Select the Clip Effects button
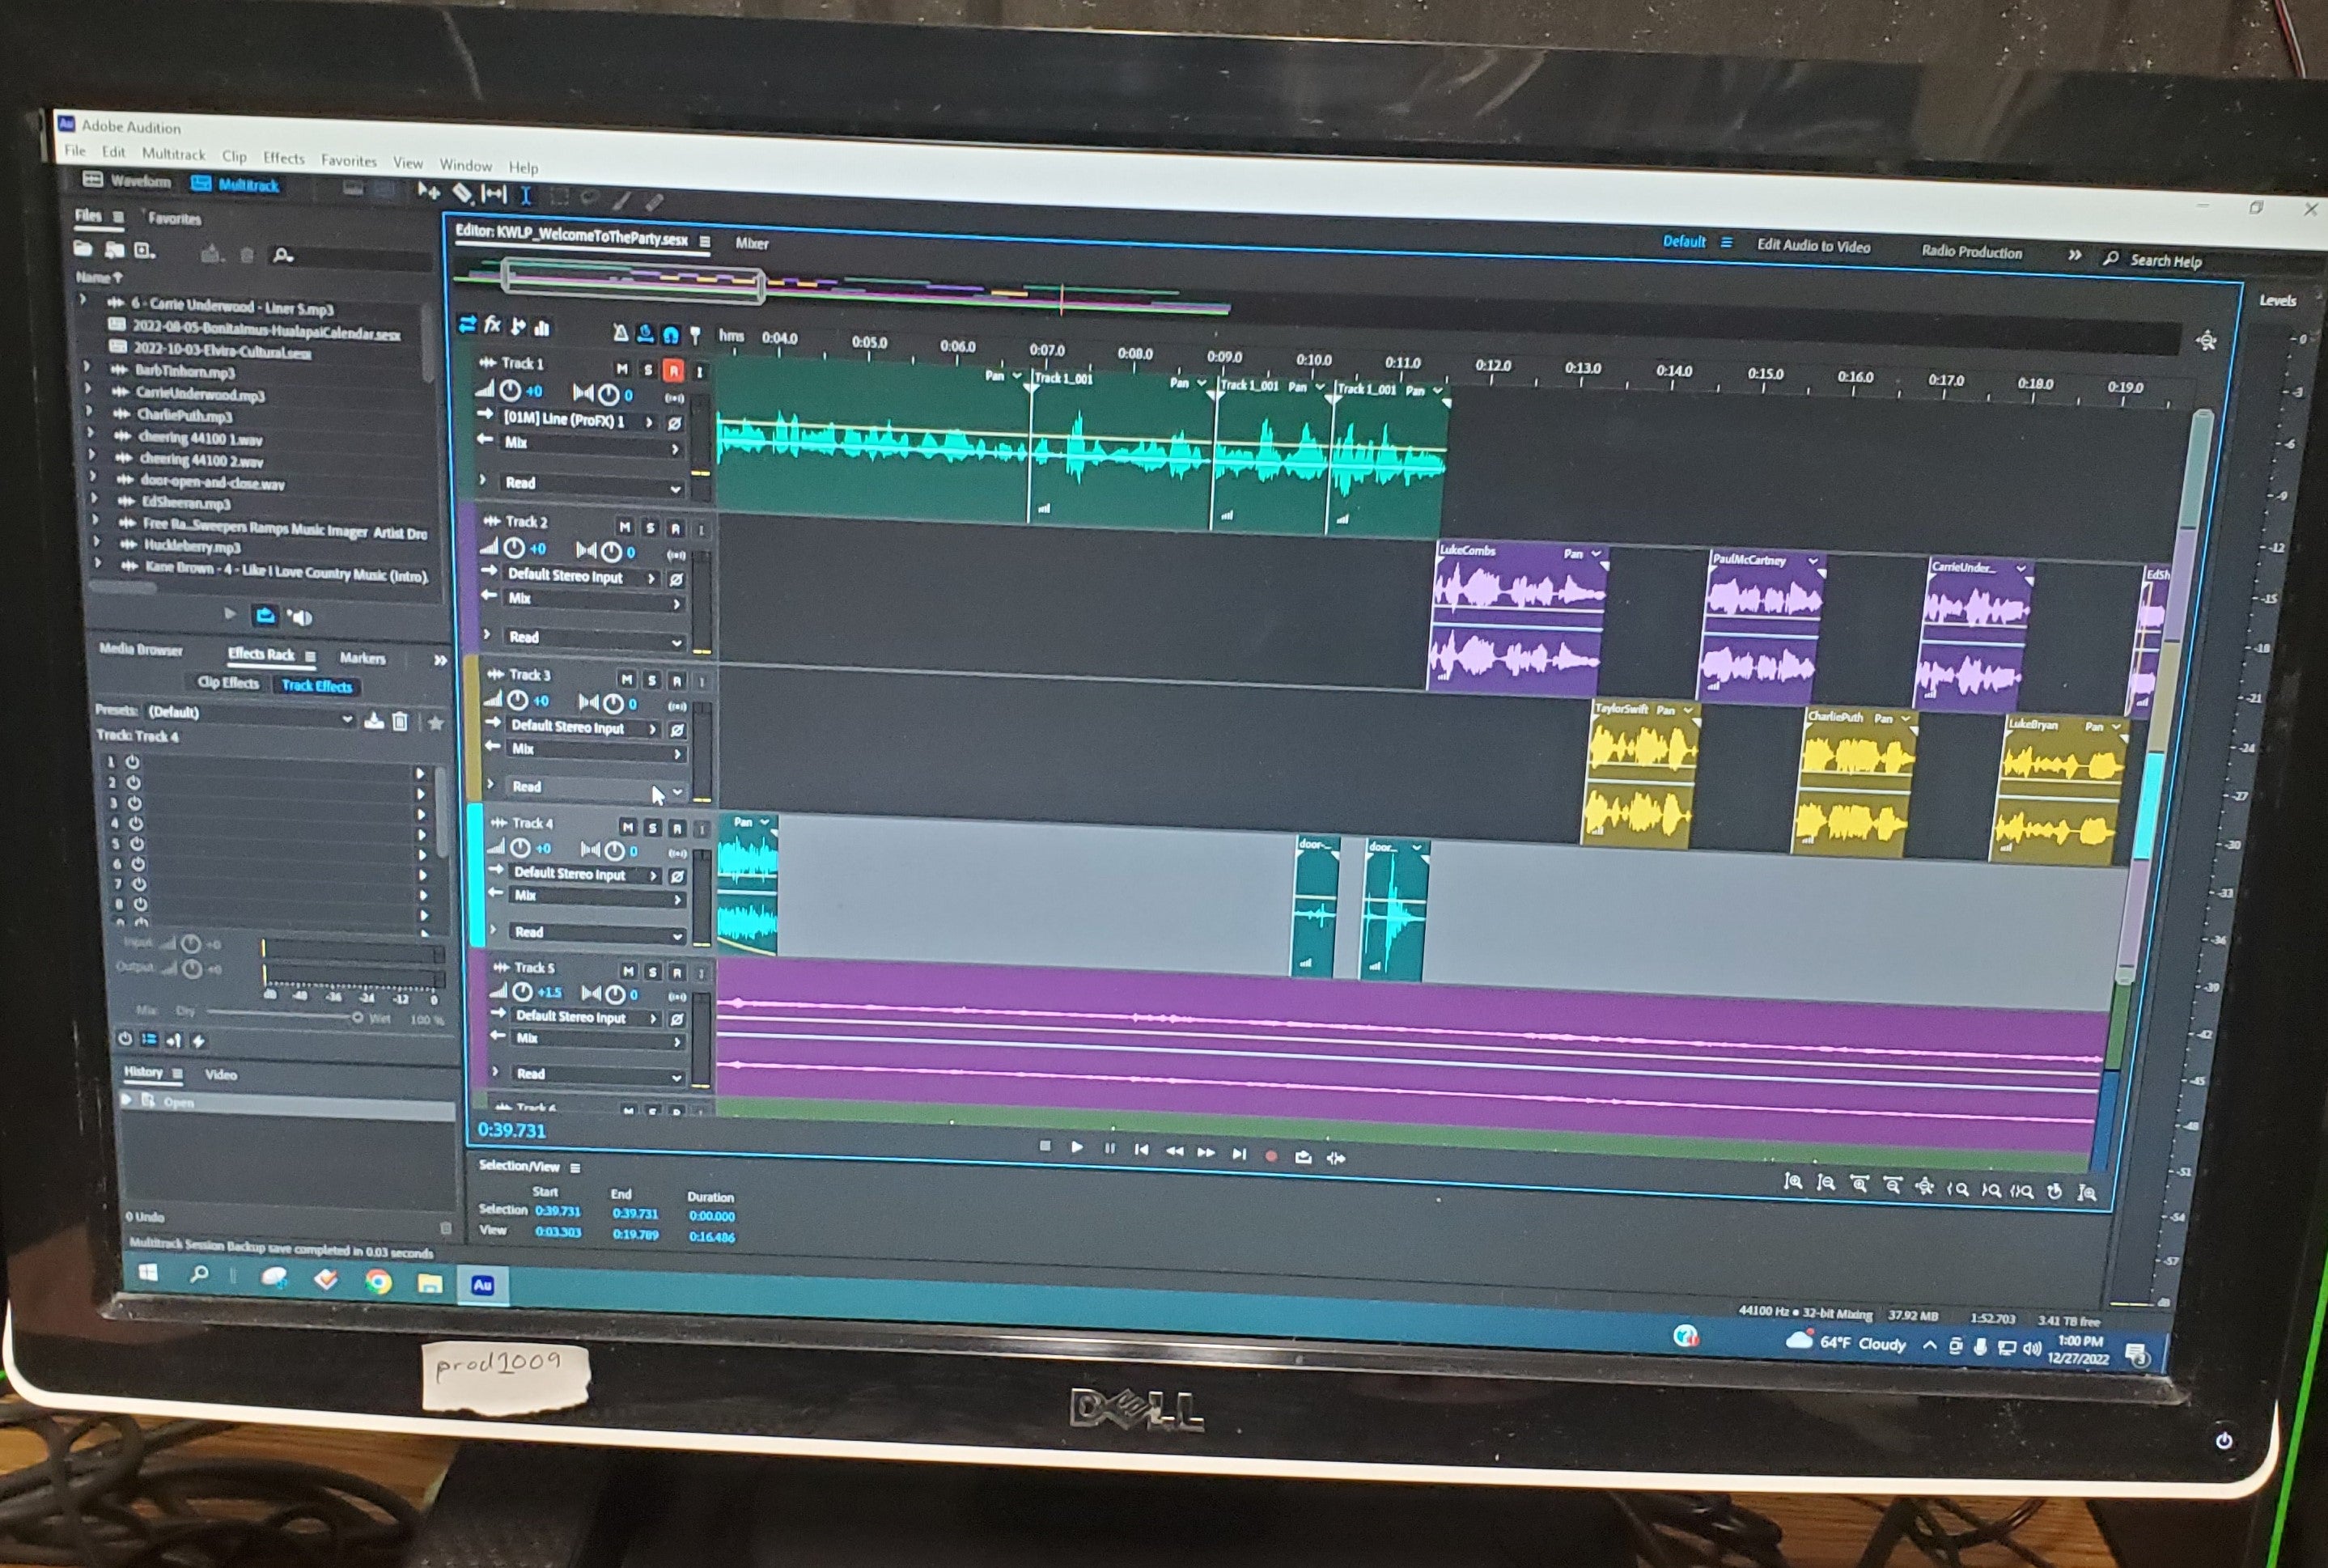Viewport: 2328px width, 1568px height. click(228, 682)
